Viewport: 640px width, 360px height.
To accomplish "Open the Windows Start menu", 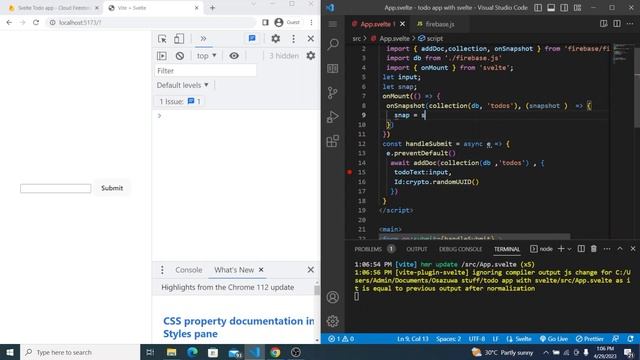I will [x=9, y=352].
